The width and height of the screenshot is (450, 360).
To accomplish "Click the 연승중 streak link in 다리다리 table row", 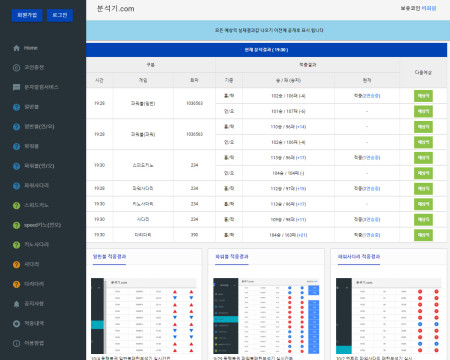I will [x=371, y=235].
